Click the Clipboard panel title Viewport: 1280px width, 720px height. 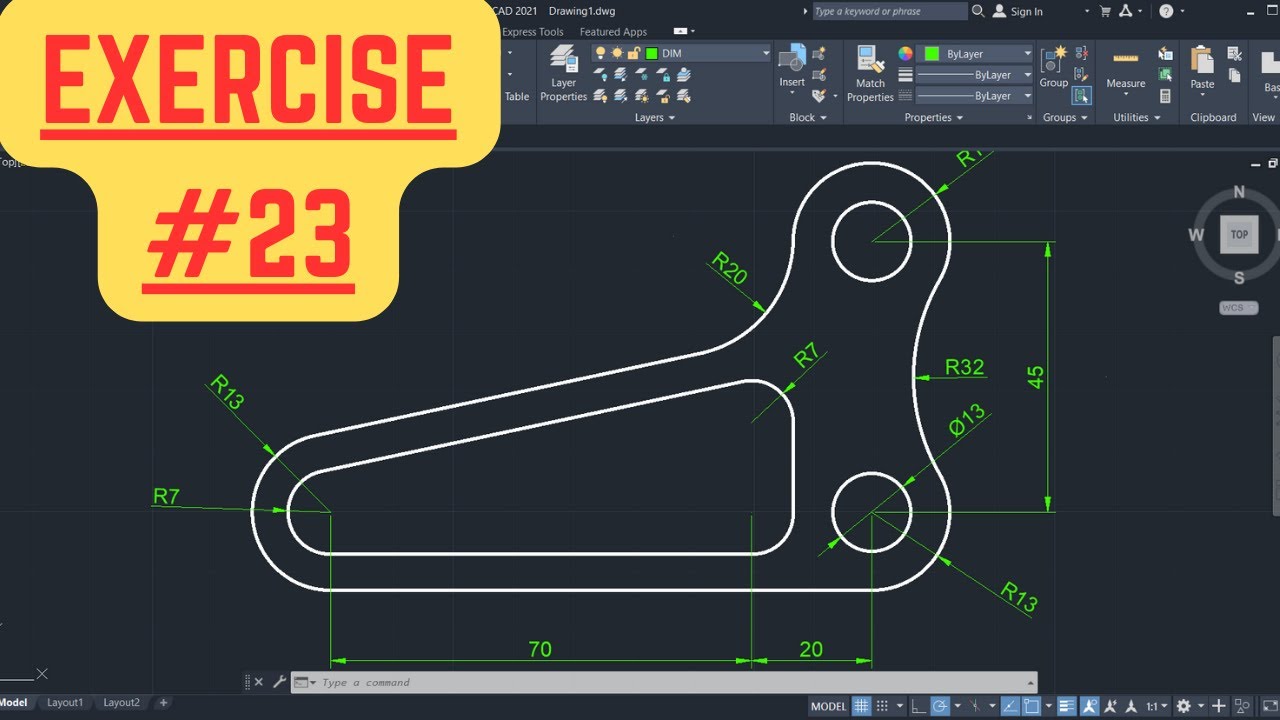[x=1213, y=118]
